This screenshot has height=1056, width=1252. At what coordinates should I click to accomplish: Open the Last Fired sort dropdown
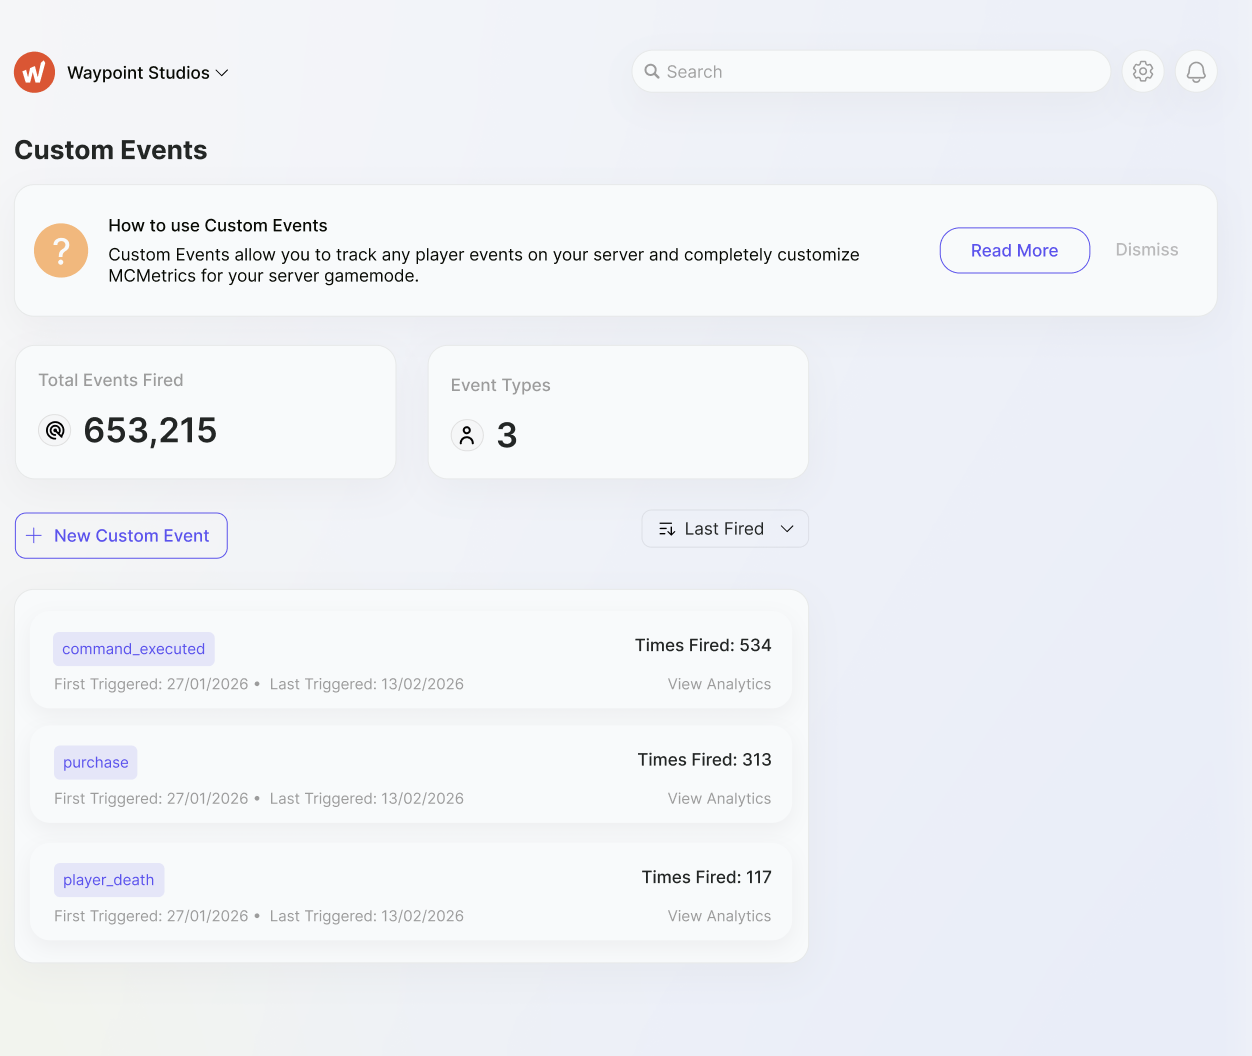(x=725, y=529)
